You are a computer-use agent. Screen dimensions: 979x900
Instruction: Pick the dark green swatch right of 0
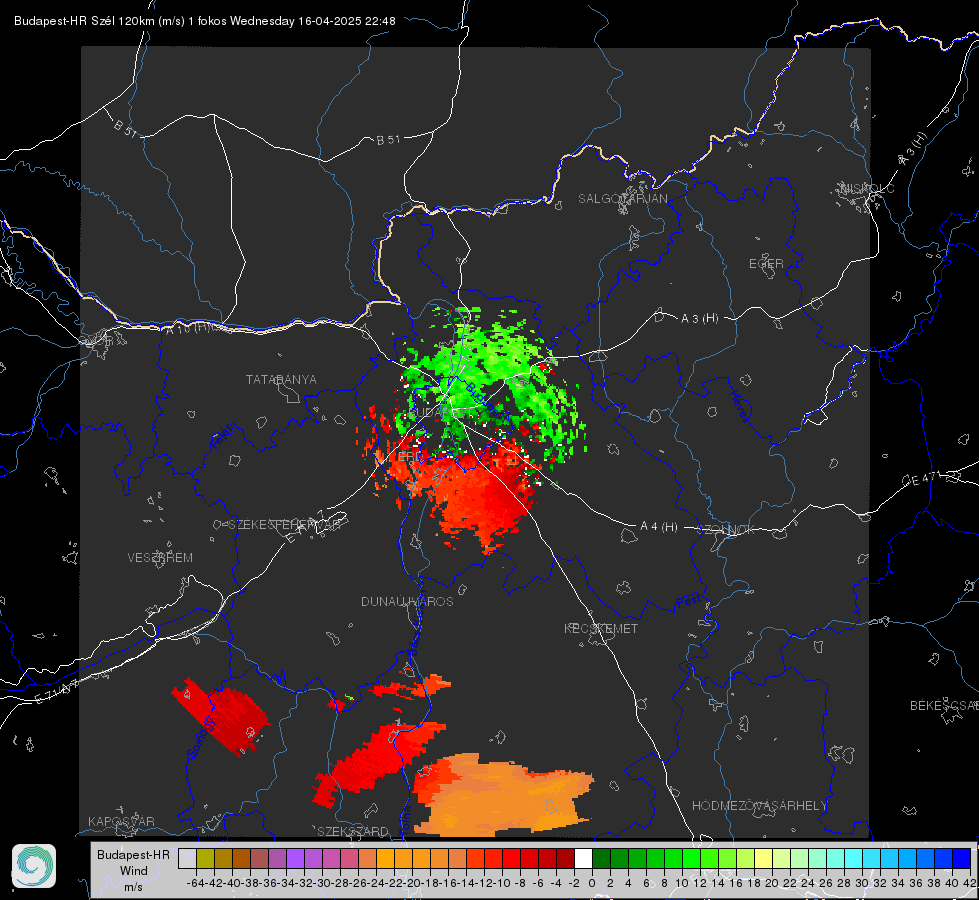(x=601, y=858)
